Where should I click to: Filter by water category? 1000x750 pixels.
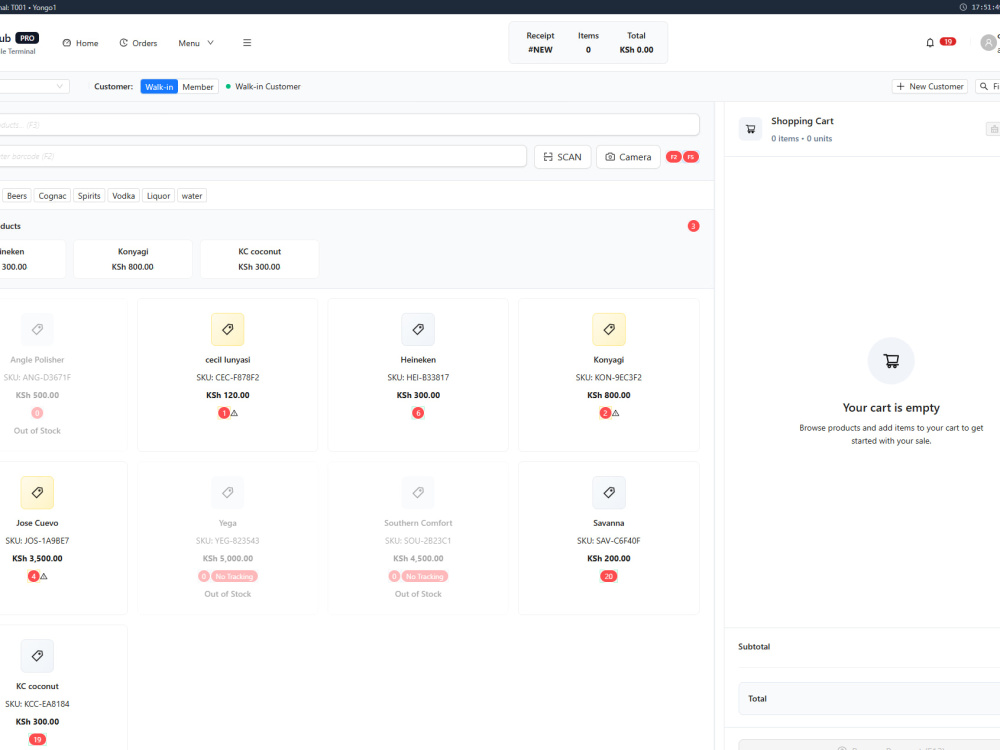192,196
